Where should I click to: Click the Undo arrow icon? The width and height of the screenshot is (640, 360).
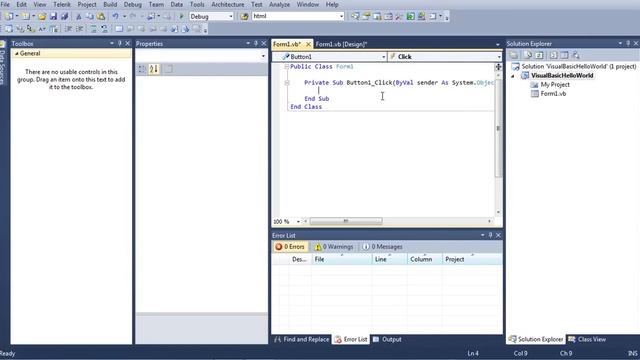pyautogui.click(x=116, y=16)
